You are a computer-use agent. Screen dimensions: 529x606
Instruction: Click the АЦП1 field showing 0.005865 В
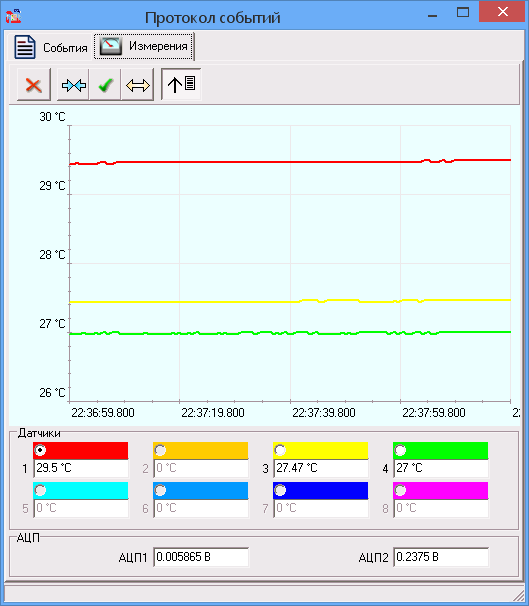(x=201, y=557)
